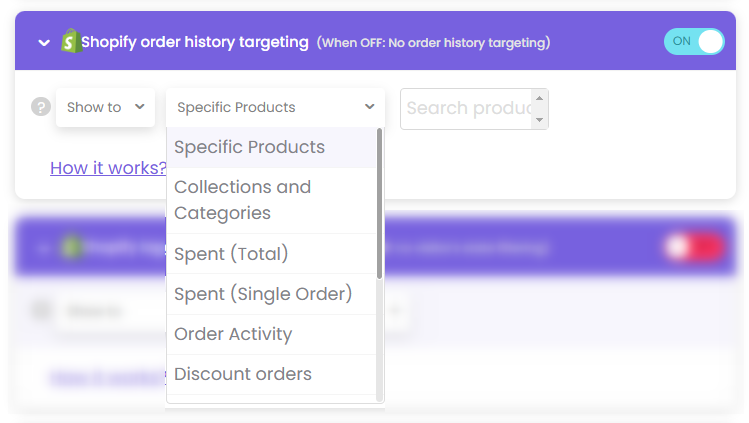Toggle off the ON order history switch
This screenshot has height=423, width=749.
[x=694, y=42]
